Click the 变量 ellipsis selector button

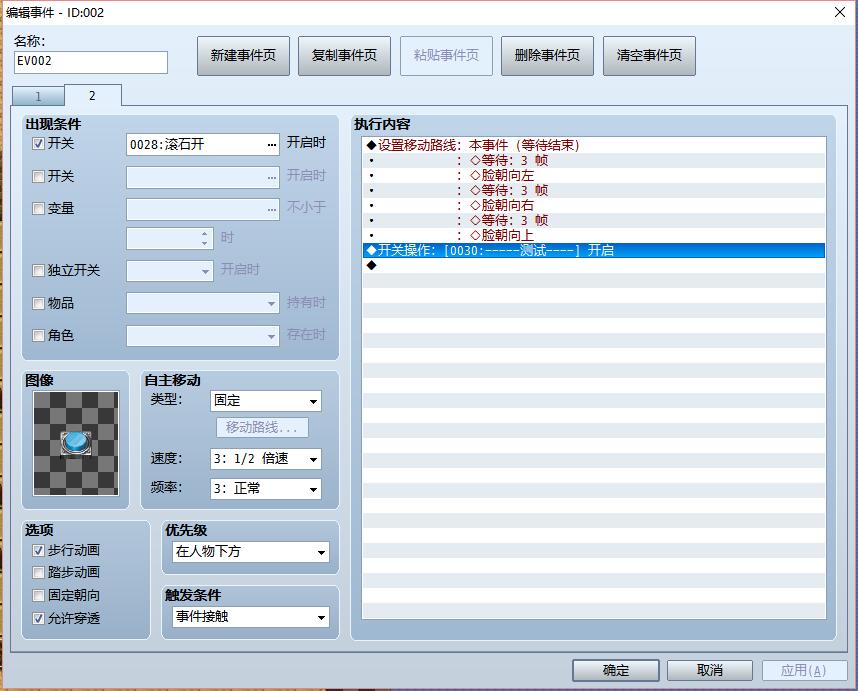(271, 210)
